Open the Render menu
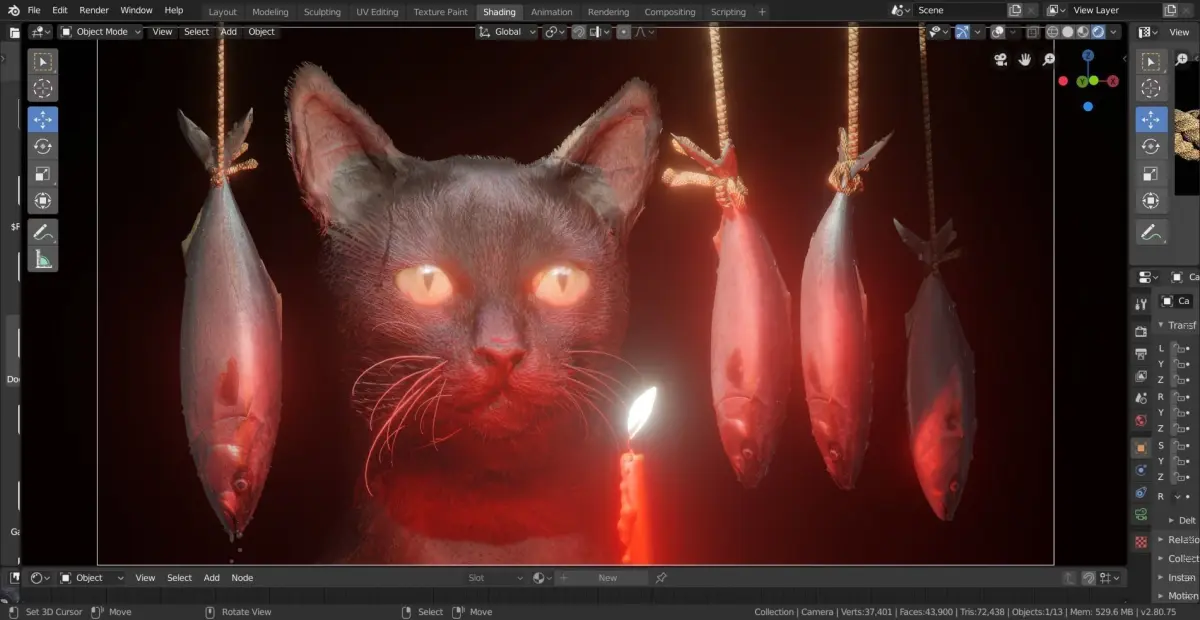Viewport: 1200px width, 620px height. click(94, 10)
